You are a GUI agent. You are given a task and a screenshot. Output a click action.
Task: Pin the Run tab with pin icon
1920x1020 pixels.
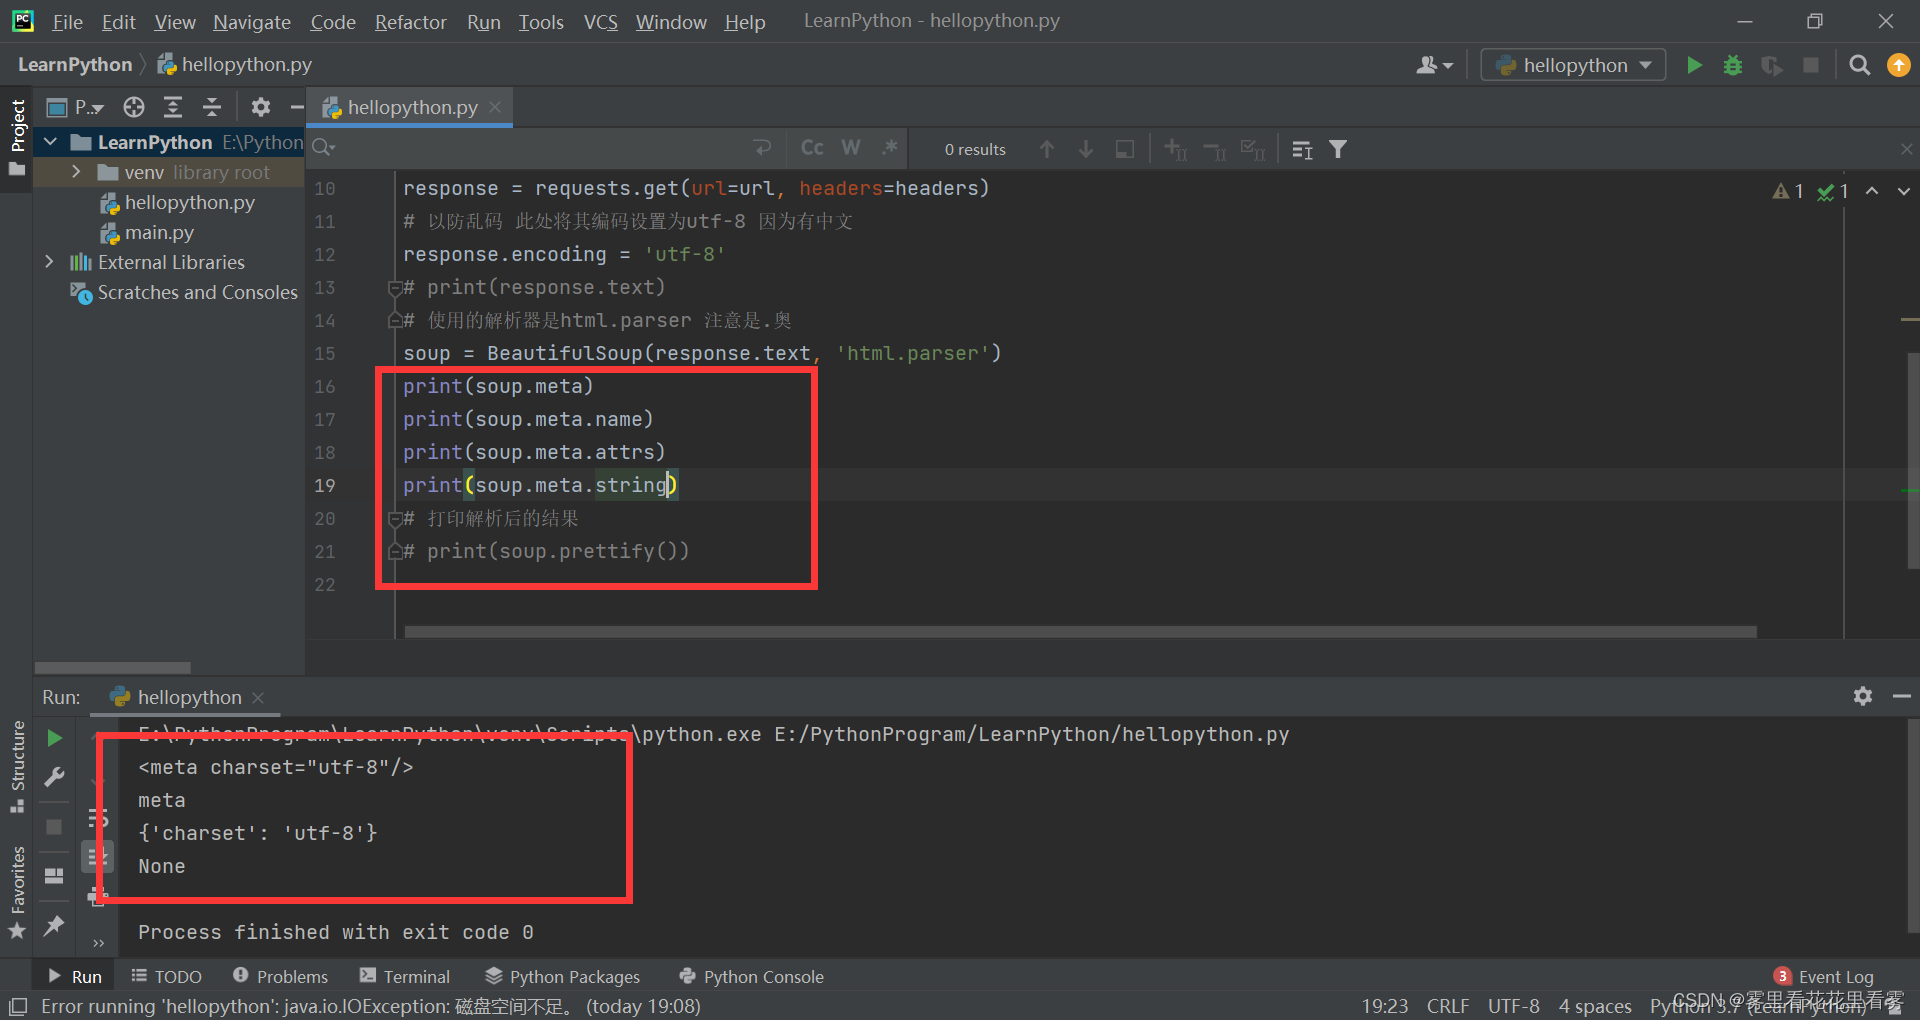pos(54,926)
